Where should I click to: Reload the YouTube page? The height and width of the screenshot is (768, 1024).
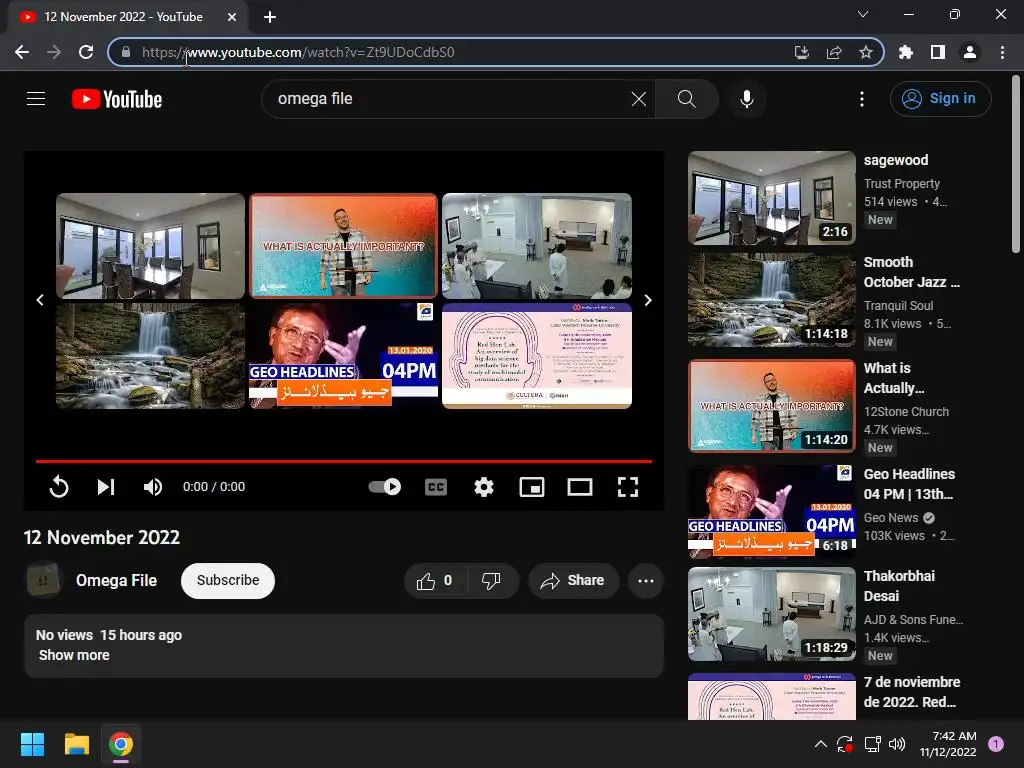tap(86, 52)
